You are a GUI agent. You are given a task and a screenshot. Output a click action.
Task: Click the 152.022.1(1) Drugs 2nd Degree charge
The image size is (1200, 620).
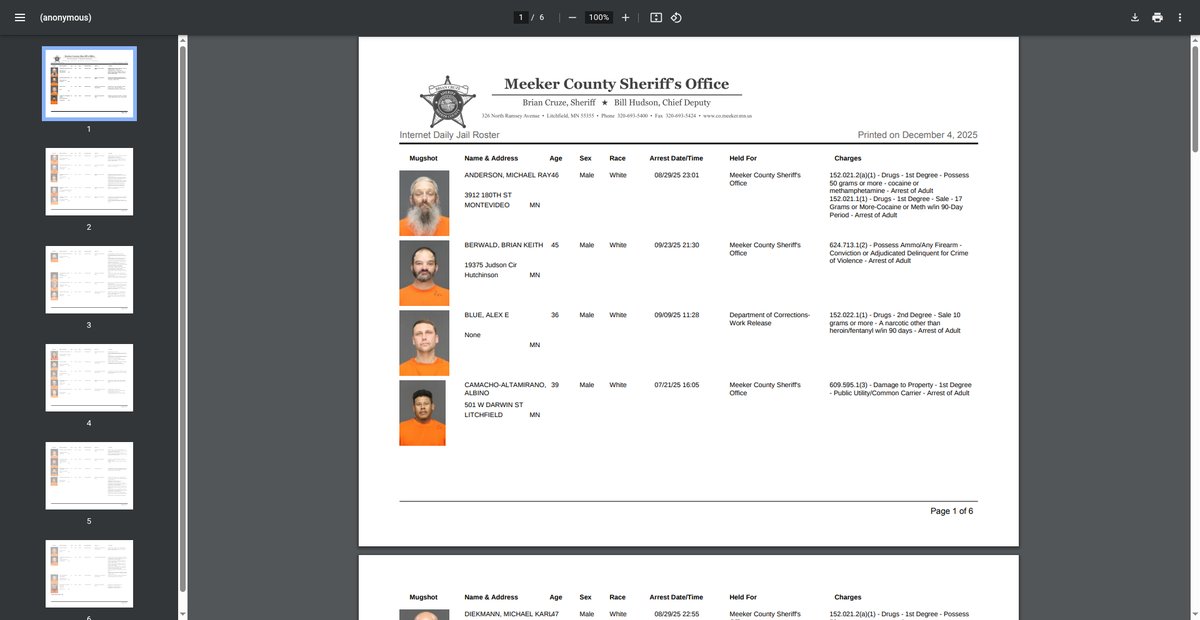click(x=895, y=323)
